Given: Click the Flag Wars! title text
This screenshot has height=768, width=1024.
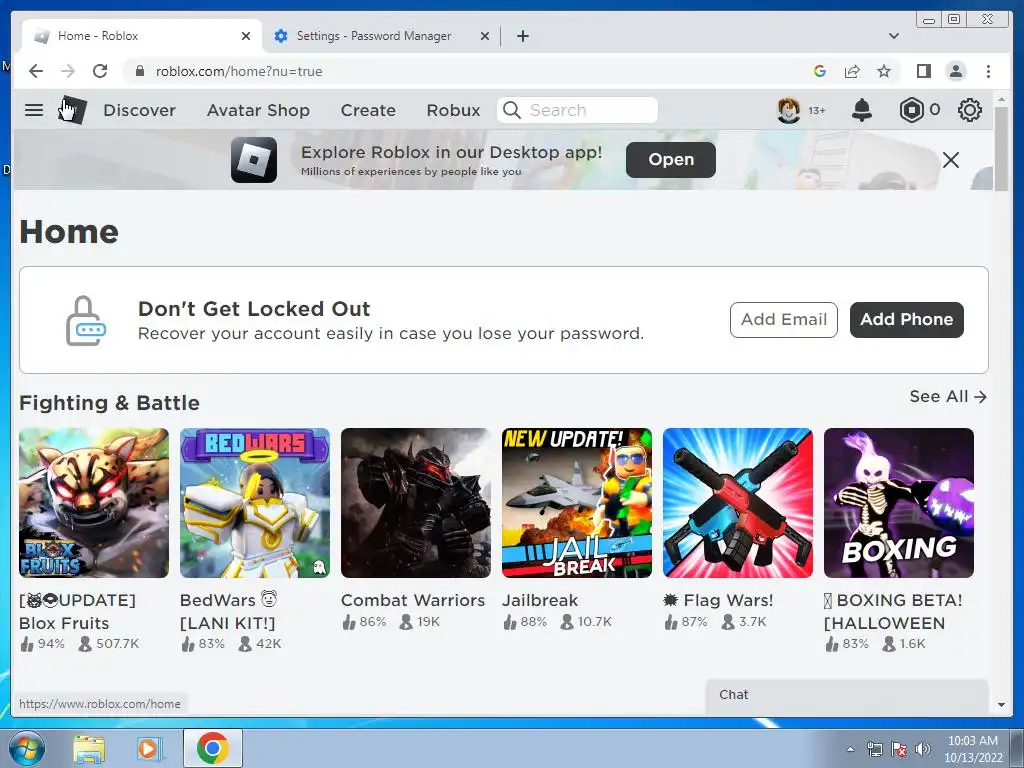Looking at the screenshot, I should click(x=718, y=600).
